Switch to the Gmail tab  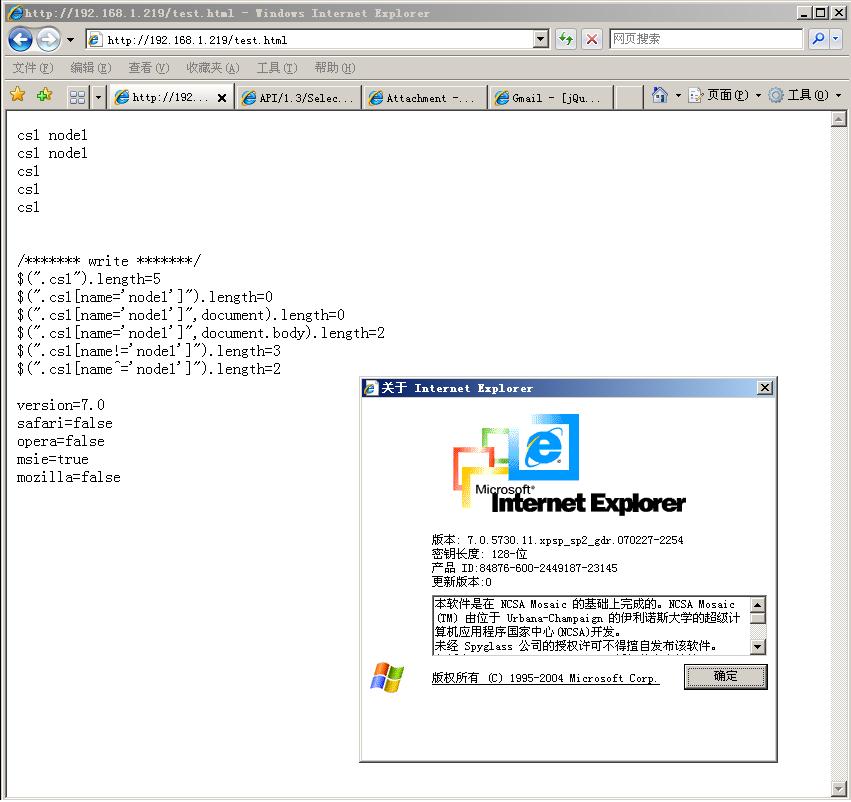tap(551, 98)
